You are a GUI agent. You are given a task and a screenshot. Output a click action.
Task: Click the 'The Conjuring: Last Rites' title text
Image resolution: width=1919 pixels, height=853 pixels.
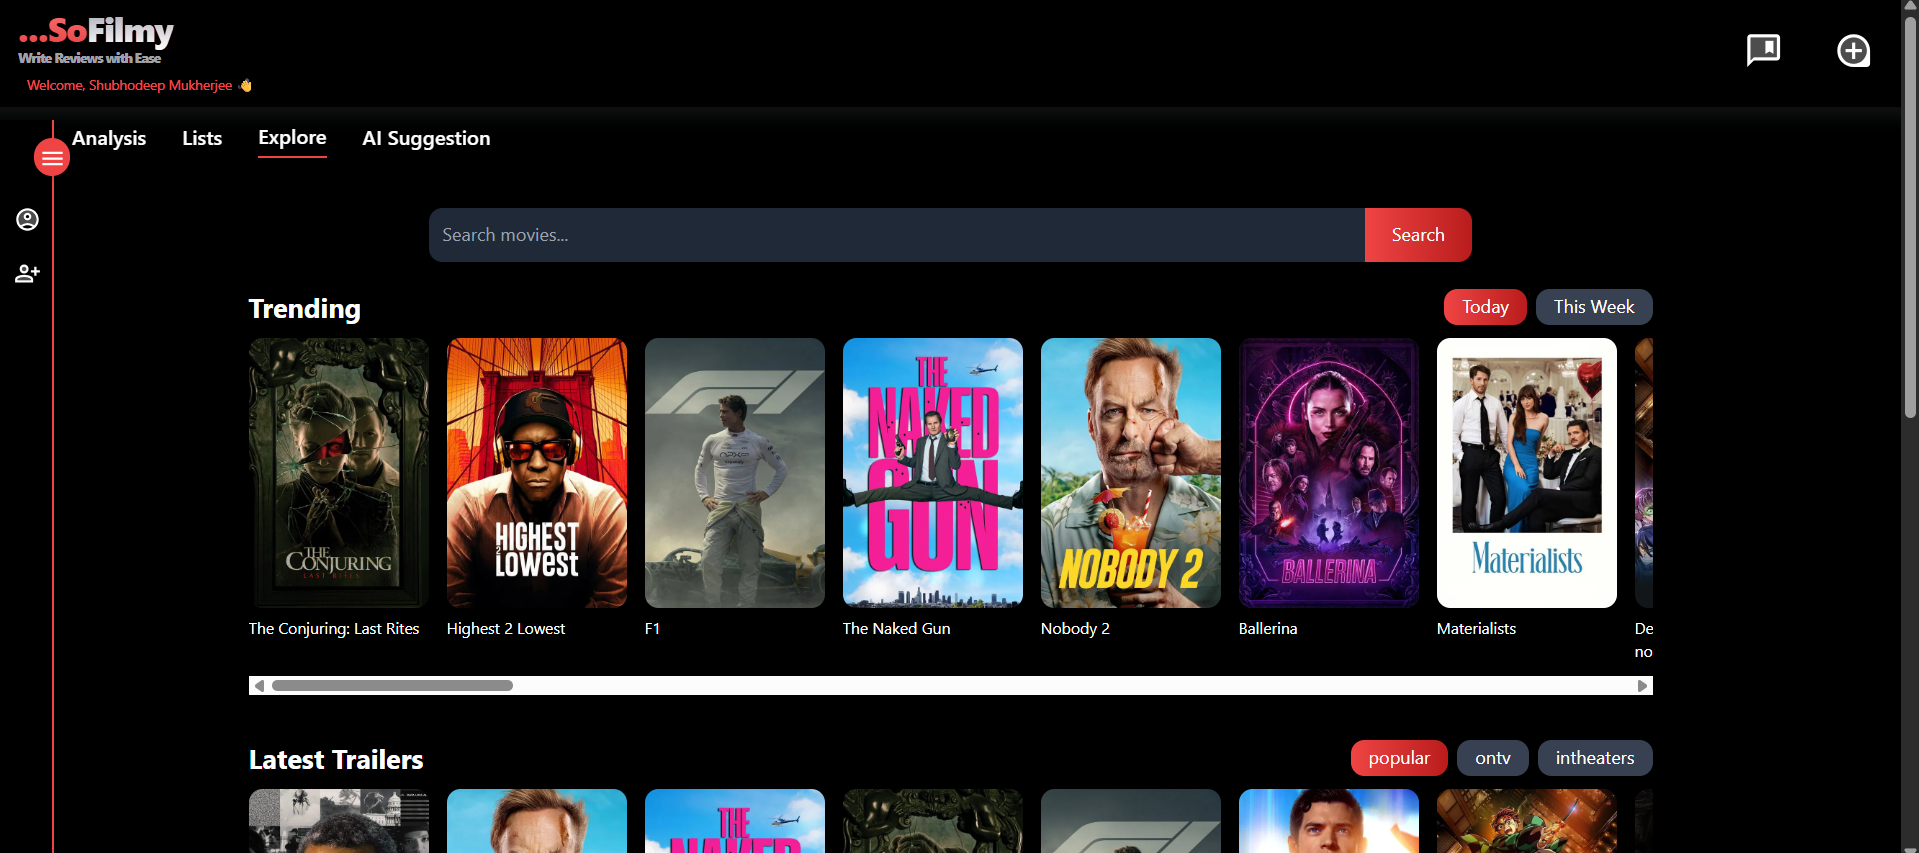pyautogui.click(x=334, y=629)
